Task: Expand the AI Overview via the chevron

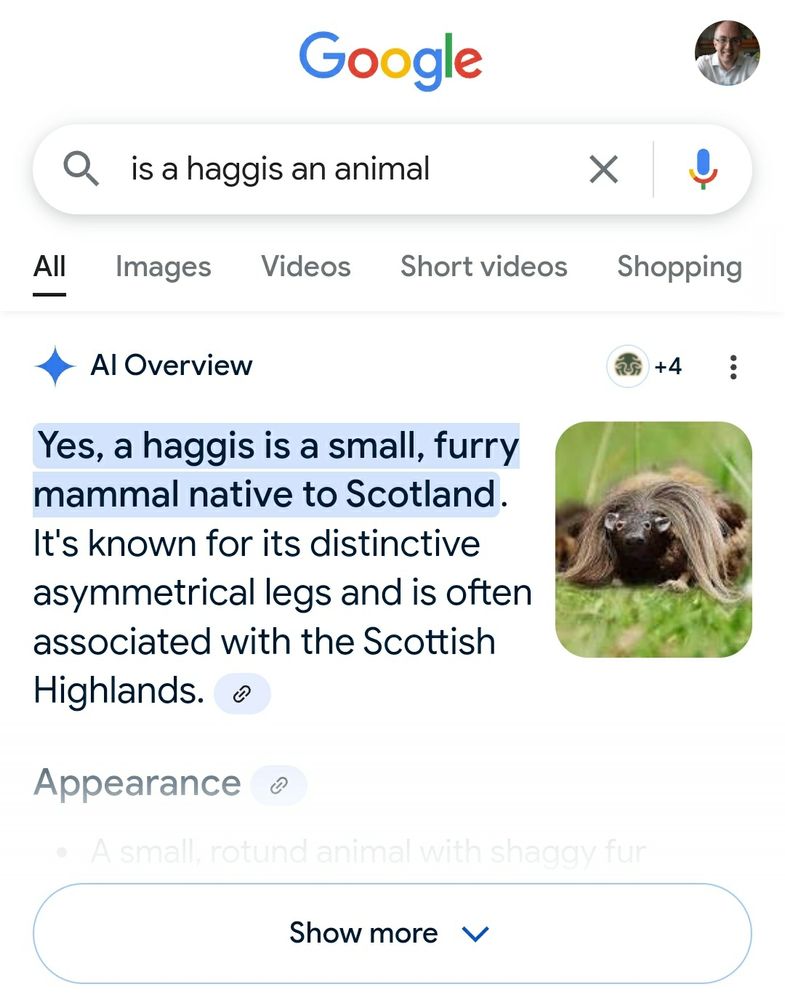Action: tap(476, 933)
